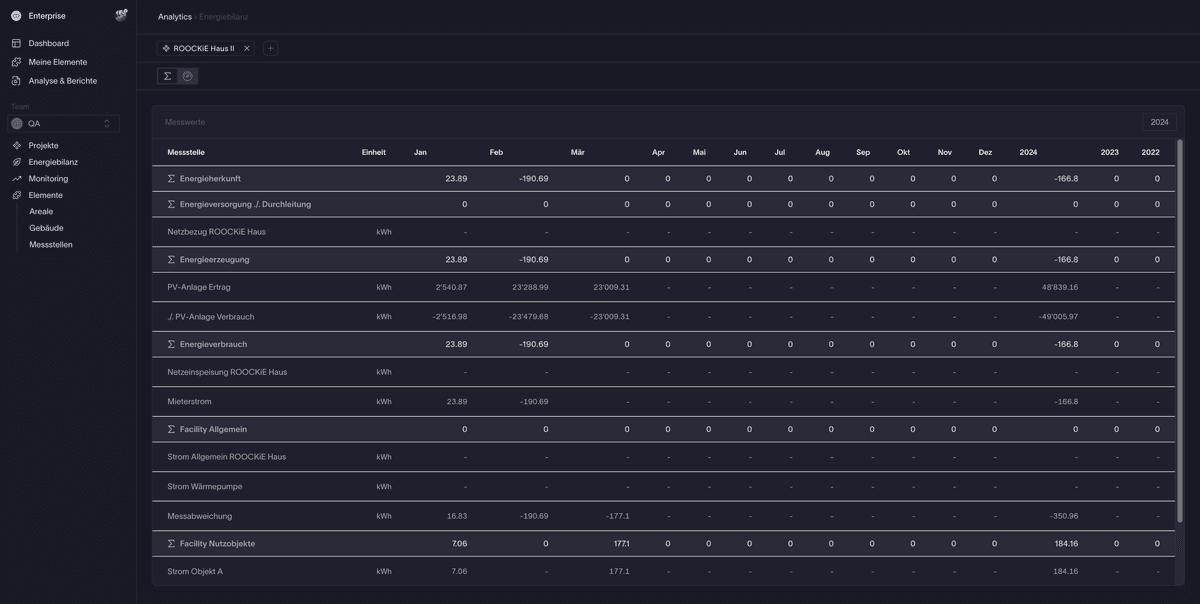Click the table's vertical scrollbar
Viewport: 1200px width, 604px height.
(1179, 330)
